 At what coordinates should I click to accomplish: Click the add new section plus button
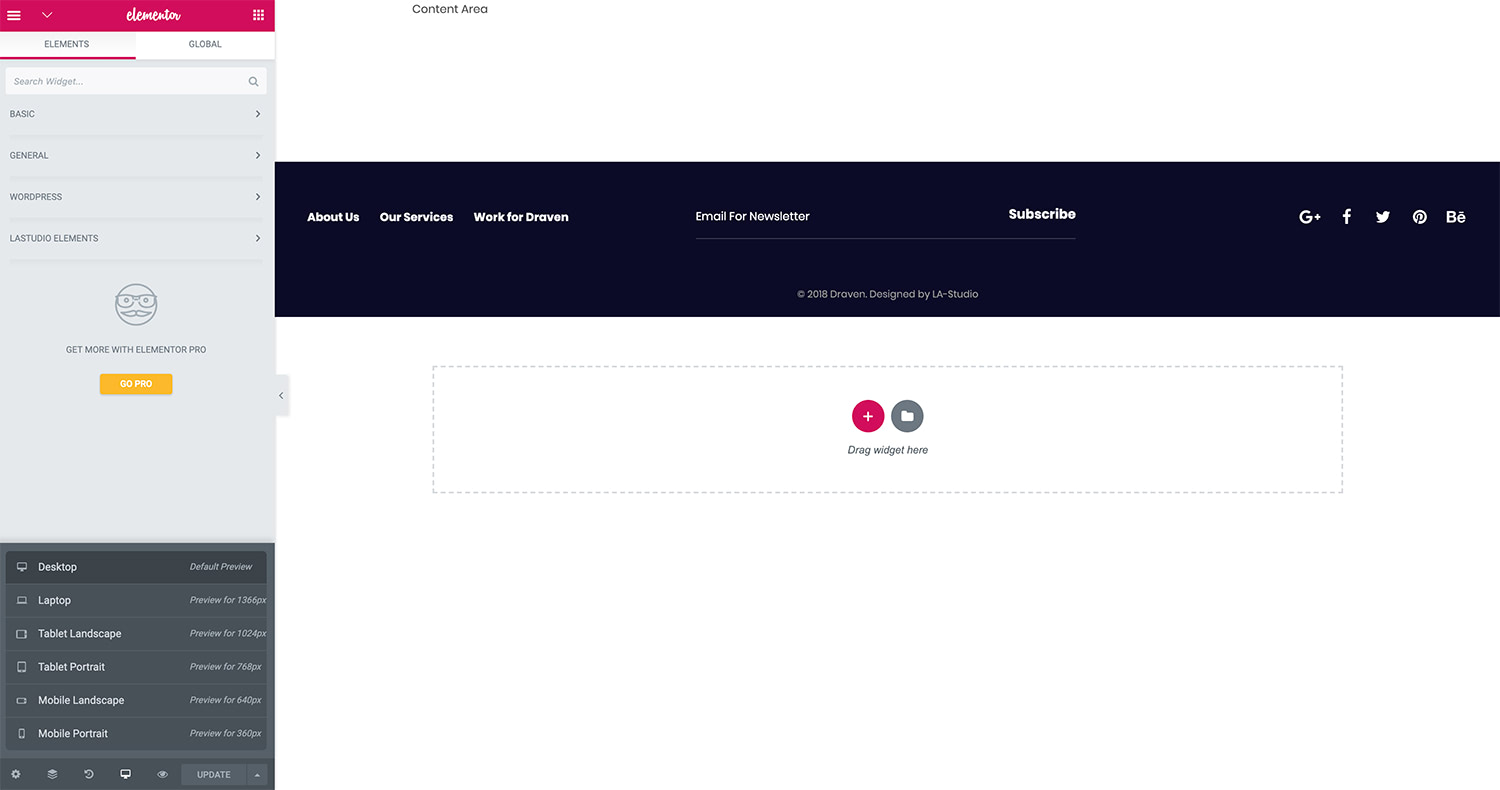tap(867, 416)
